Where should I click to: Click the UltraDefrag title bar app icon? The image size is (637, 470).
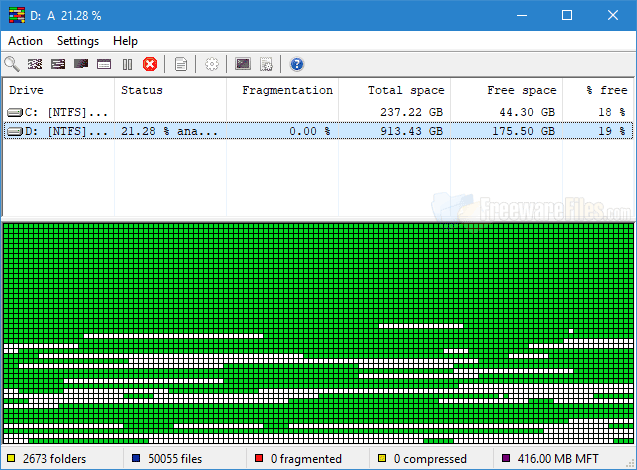17,15
